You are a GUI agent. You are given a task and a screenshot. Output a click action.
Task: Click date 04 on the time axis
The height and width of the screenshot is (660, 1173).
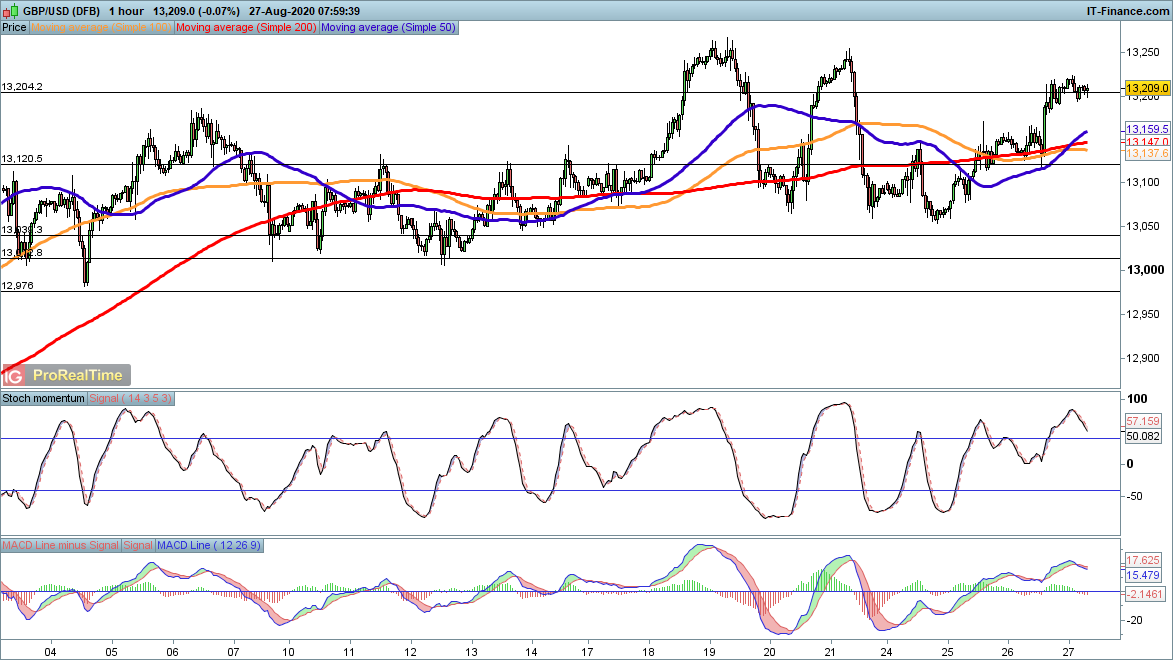[50, 652]
